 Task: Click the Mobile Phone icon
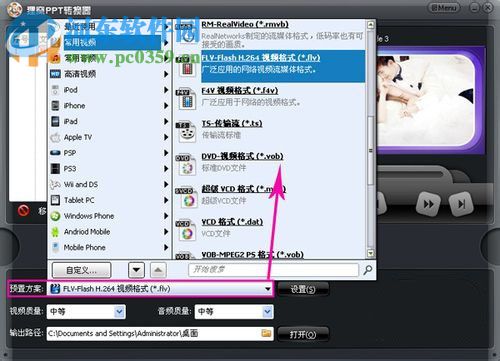pos(55,247)
